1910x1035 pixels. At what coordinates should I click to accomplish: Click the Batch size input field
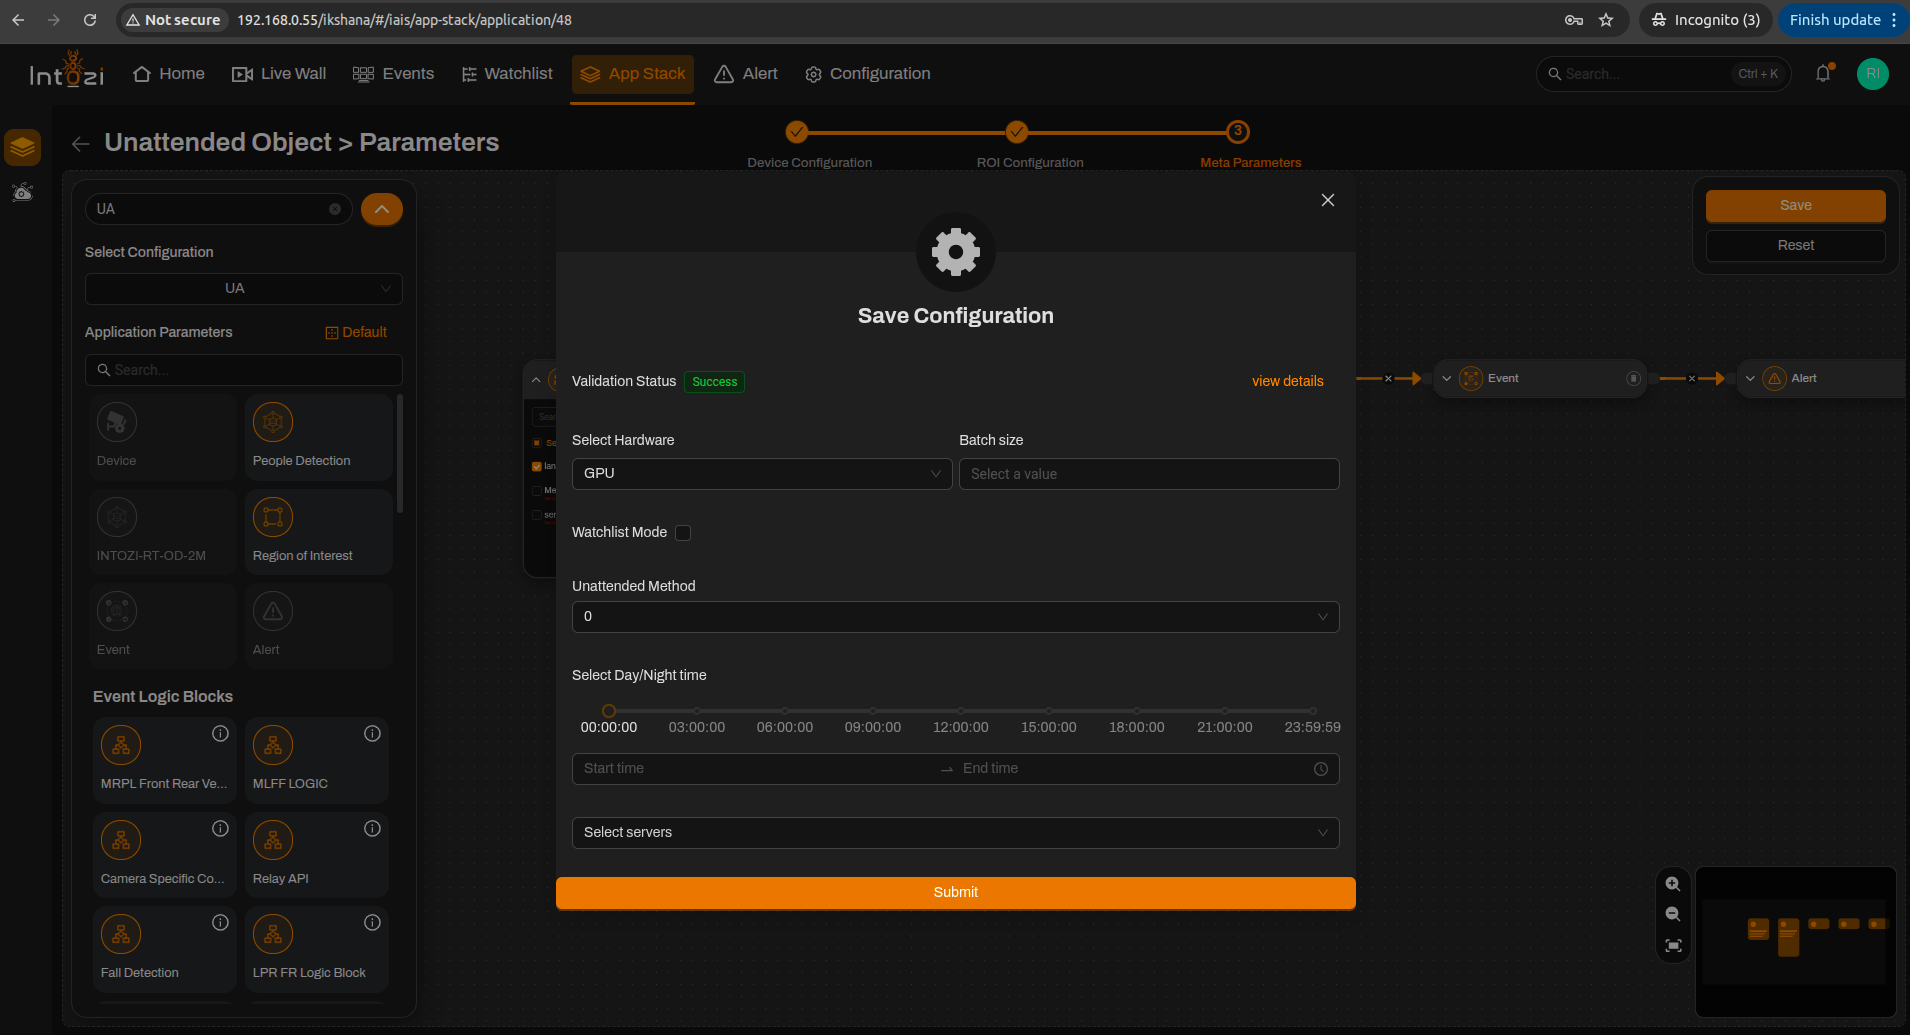click(1149, 474)
